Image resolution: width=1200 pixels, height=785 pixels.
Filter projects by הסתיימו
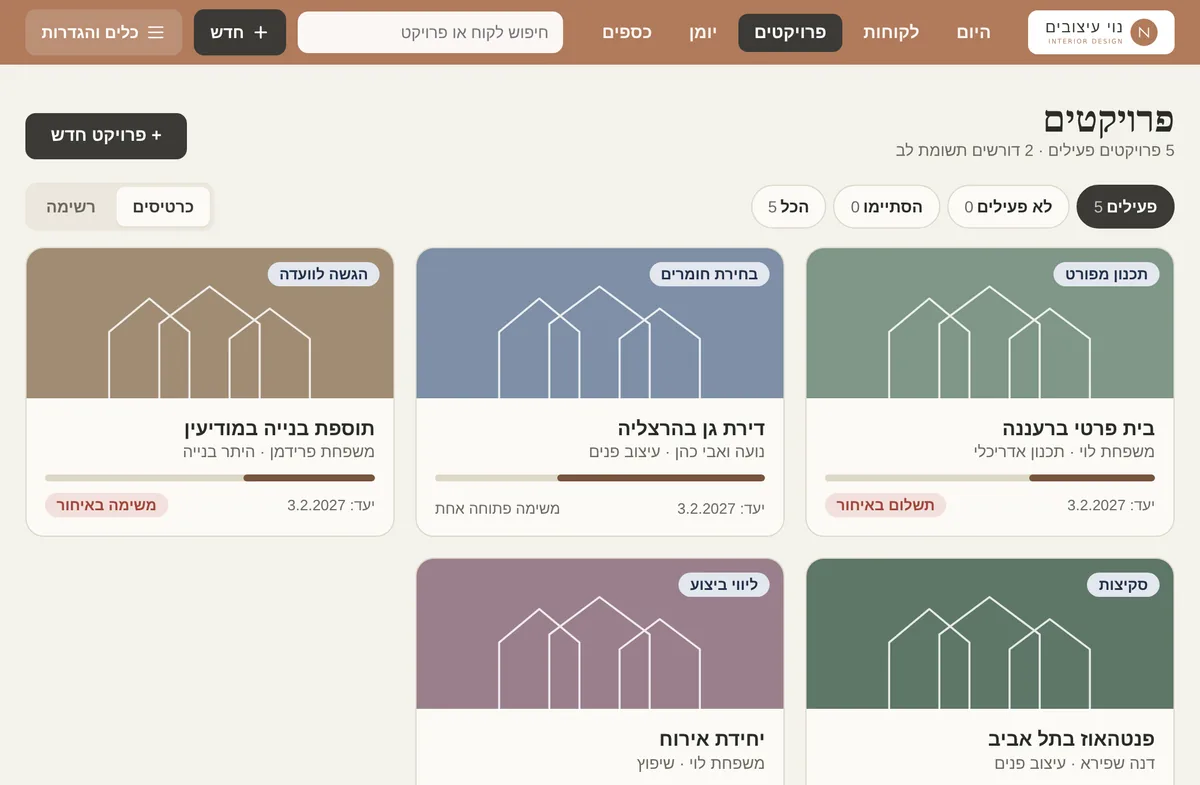pyautogui.click(x=886, y=207)
